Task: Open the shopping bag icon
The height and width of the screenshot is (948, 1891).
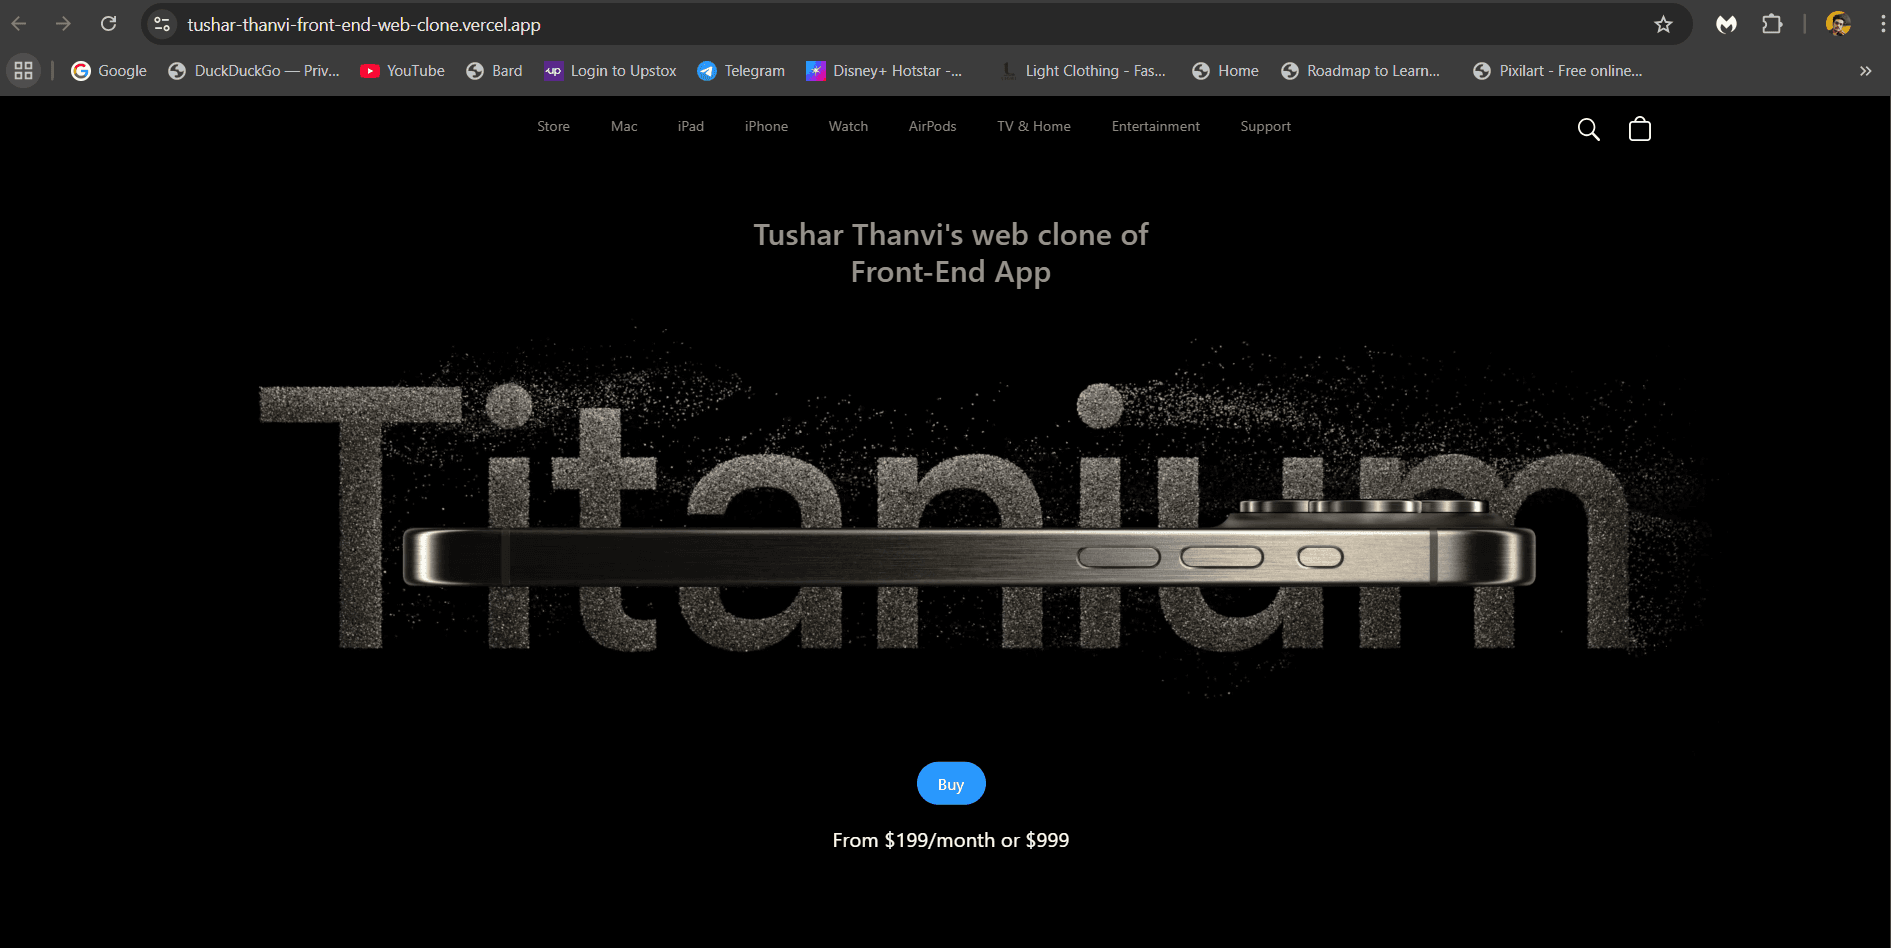Action: click(1640, 129)
